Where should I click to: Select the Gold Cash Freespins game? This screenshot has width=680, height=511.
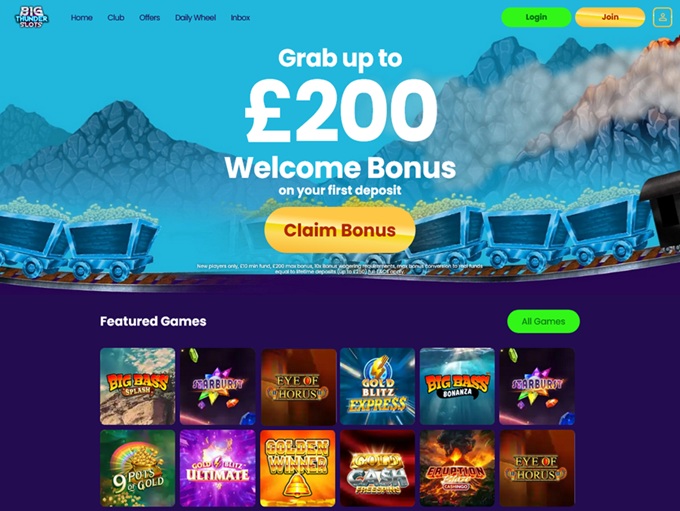(x=377, y=468)
